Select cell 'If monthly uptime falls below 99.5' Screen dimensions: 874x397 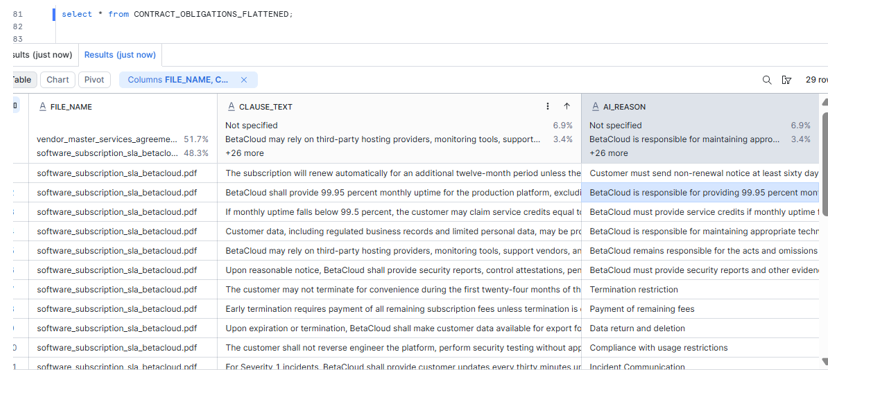399,212
